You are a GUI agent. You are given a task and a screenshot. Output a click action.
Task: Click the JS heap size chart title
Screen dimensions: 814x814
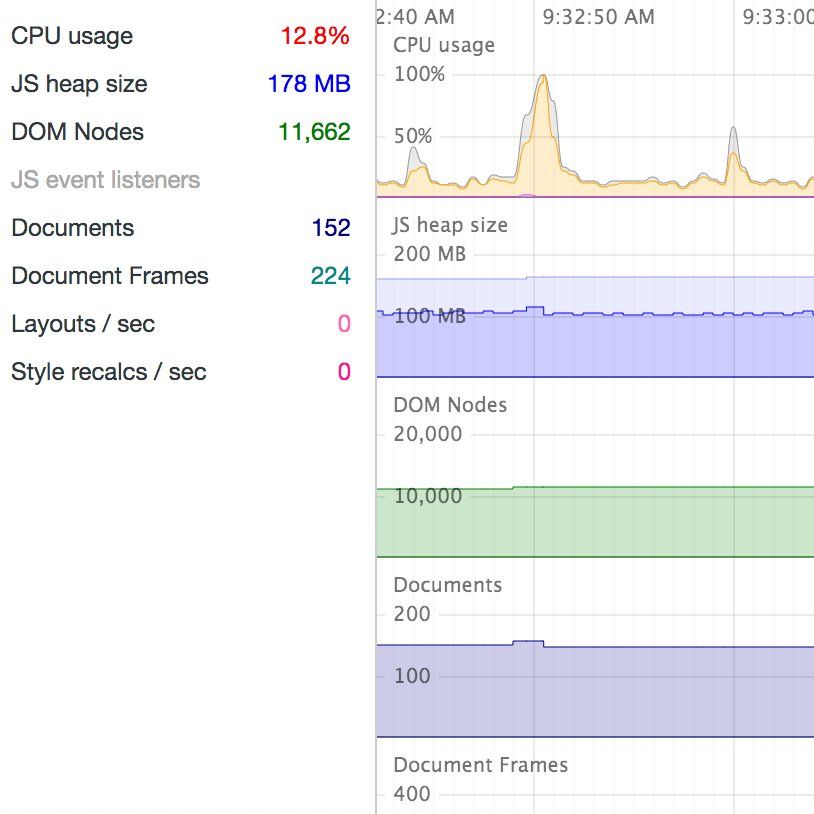coord(450,225)
